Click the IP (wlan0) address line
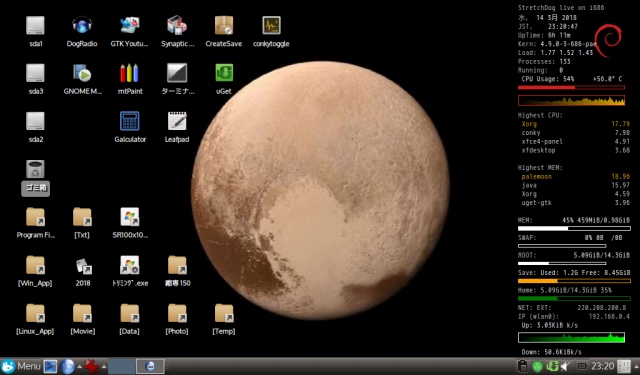 (573, 317)
